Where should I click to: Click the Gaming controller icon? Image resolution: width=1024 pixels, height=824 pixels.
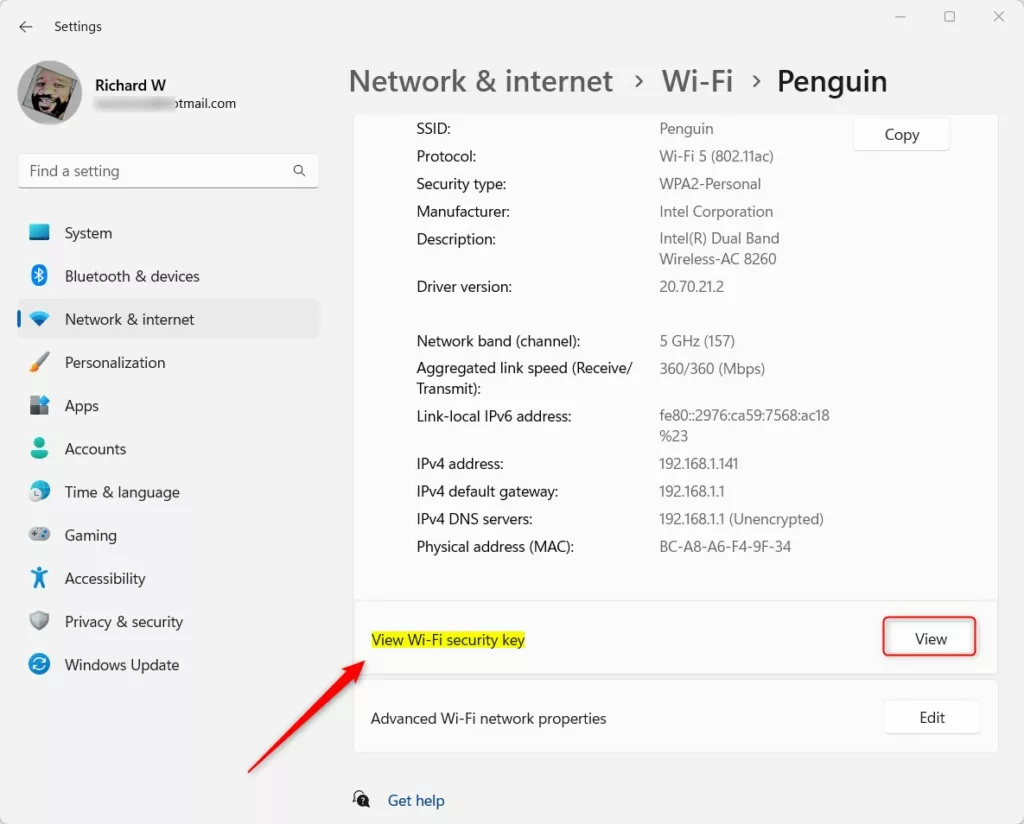pyautogui.click(x=39, y=535)
